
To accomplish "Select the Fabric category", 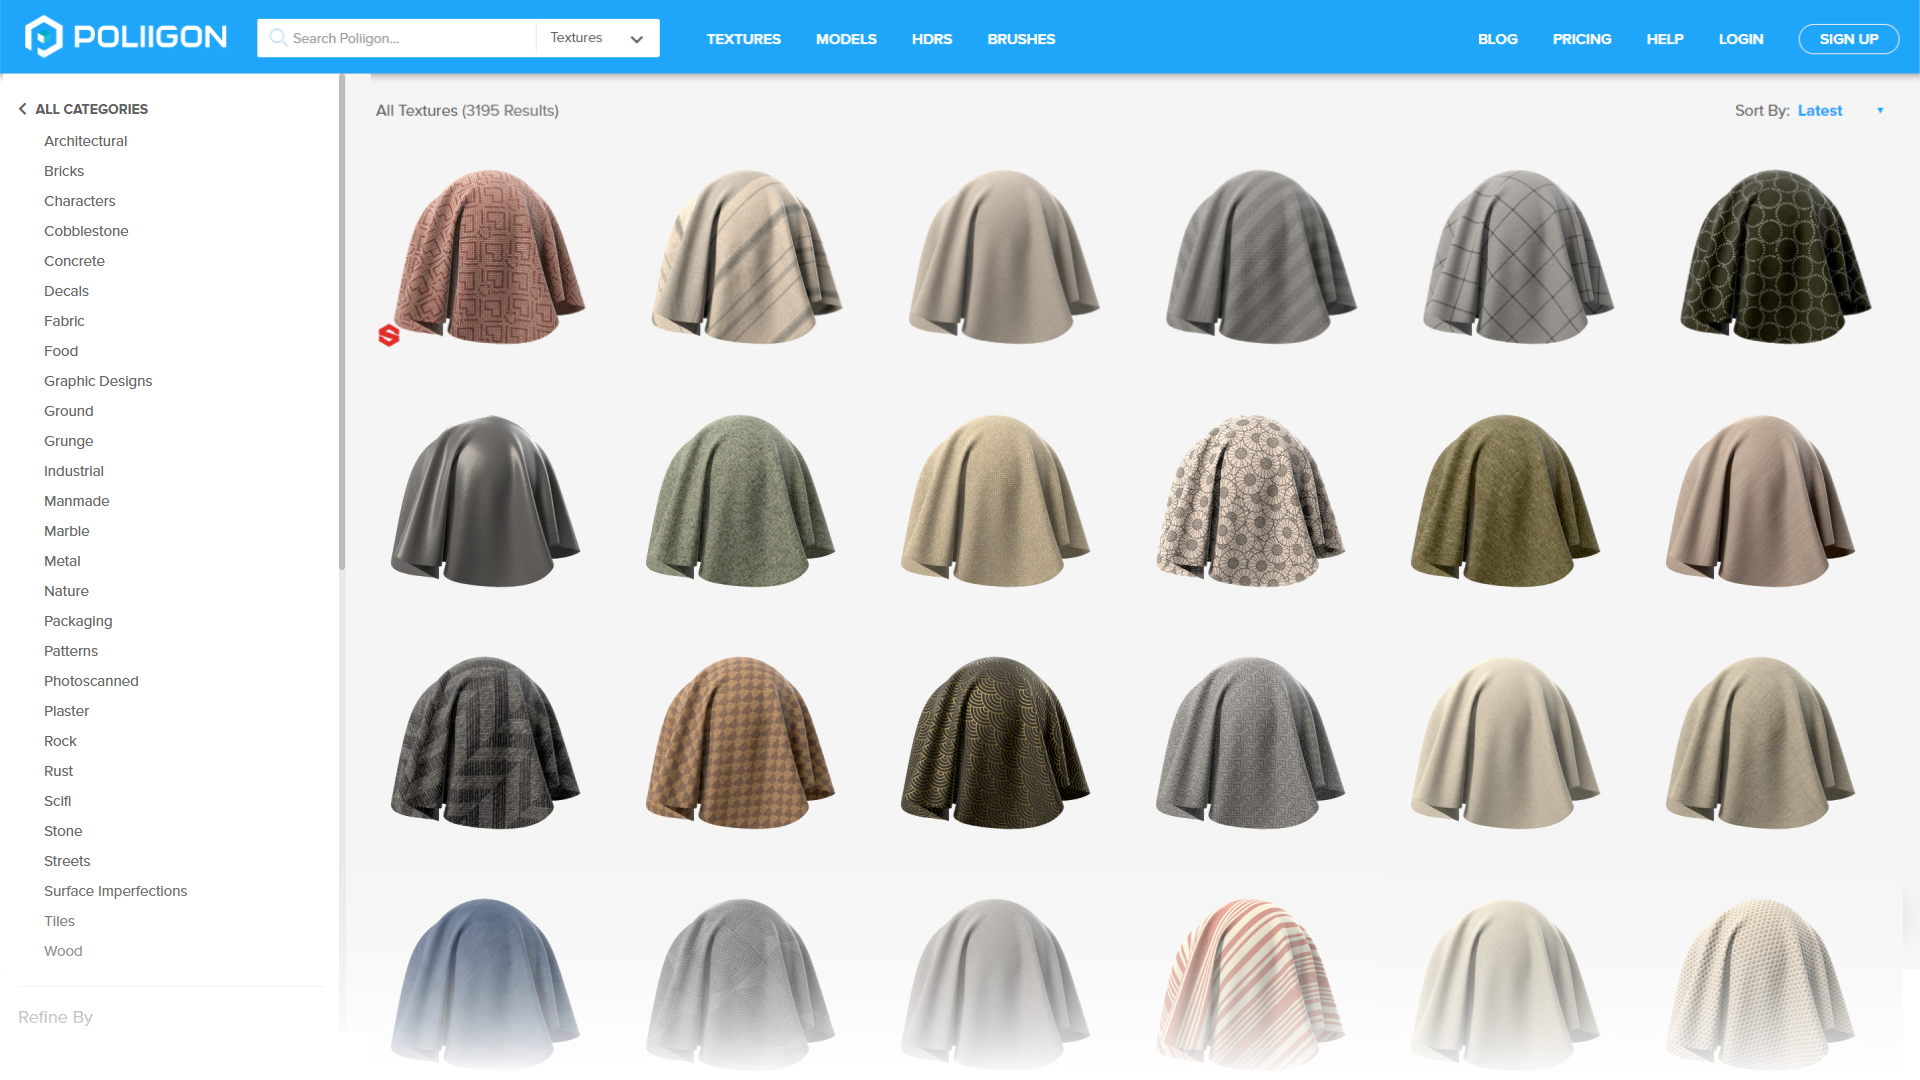I will (64, 321).
